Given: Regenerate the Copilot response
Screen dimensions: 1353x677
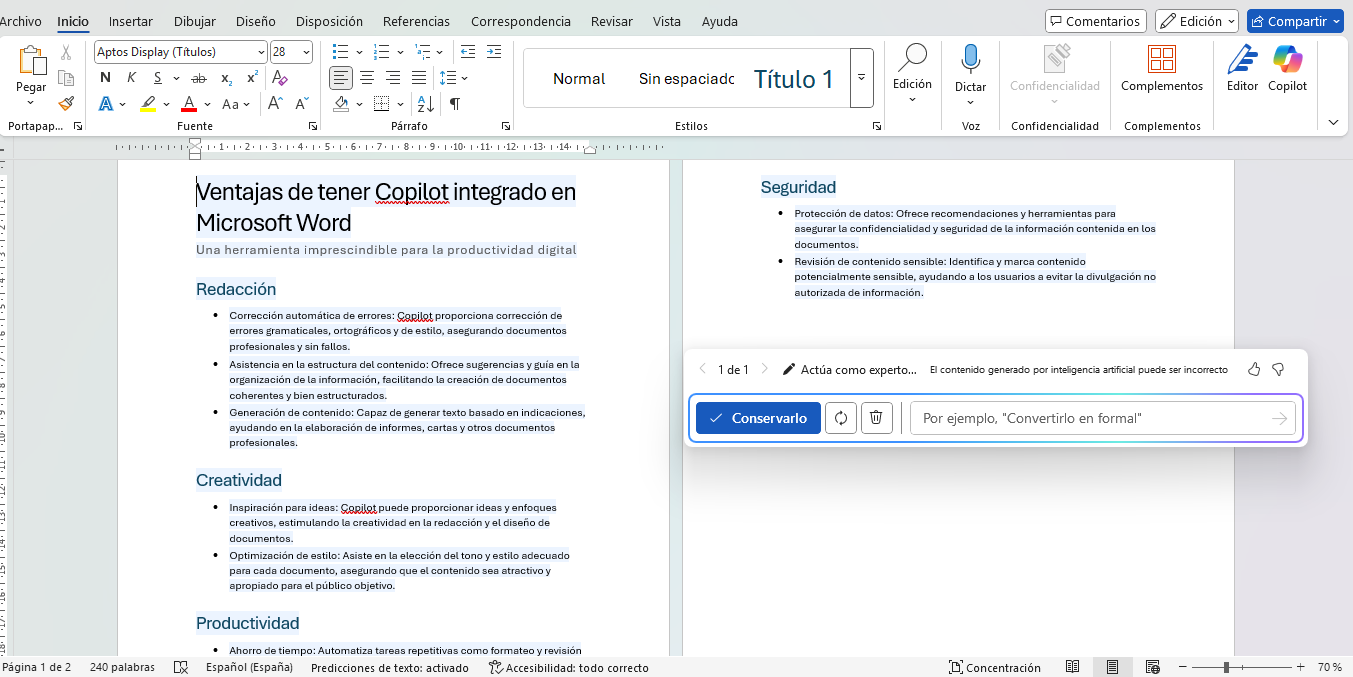Looking at the screenshot, I should (x=841, y=418).
